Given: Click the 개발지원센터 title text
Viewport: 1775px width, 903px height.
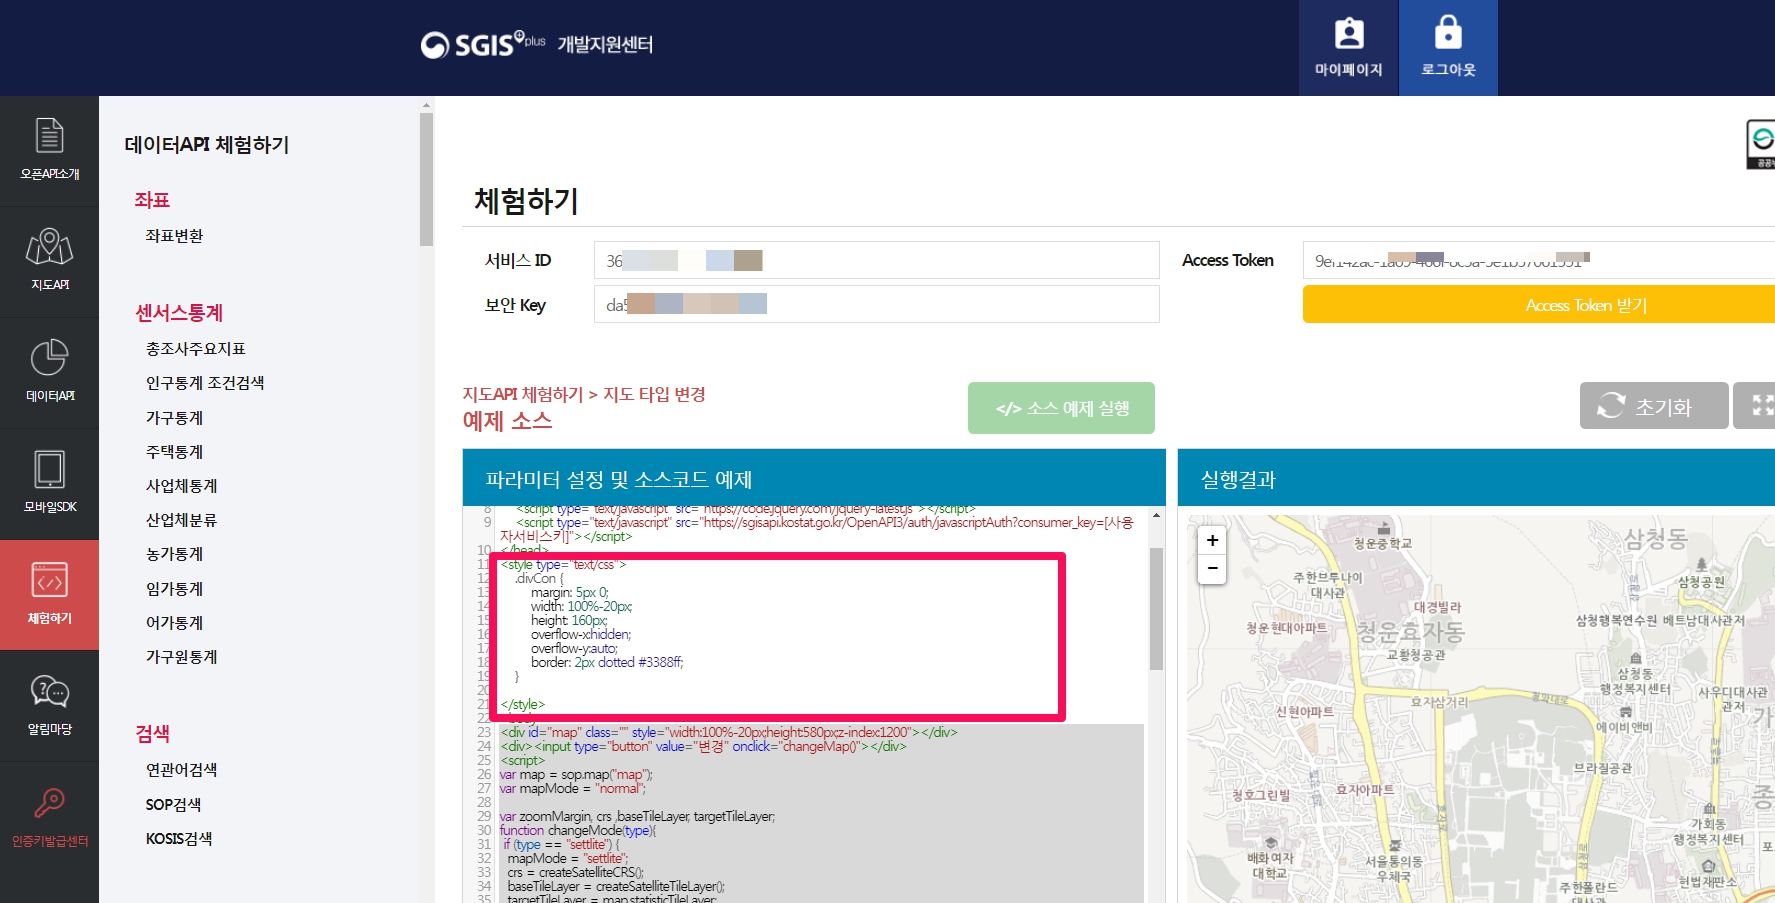Looking at the screenshot, I should [x=605, y=44].
